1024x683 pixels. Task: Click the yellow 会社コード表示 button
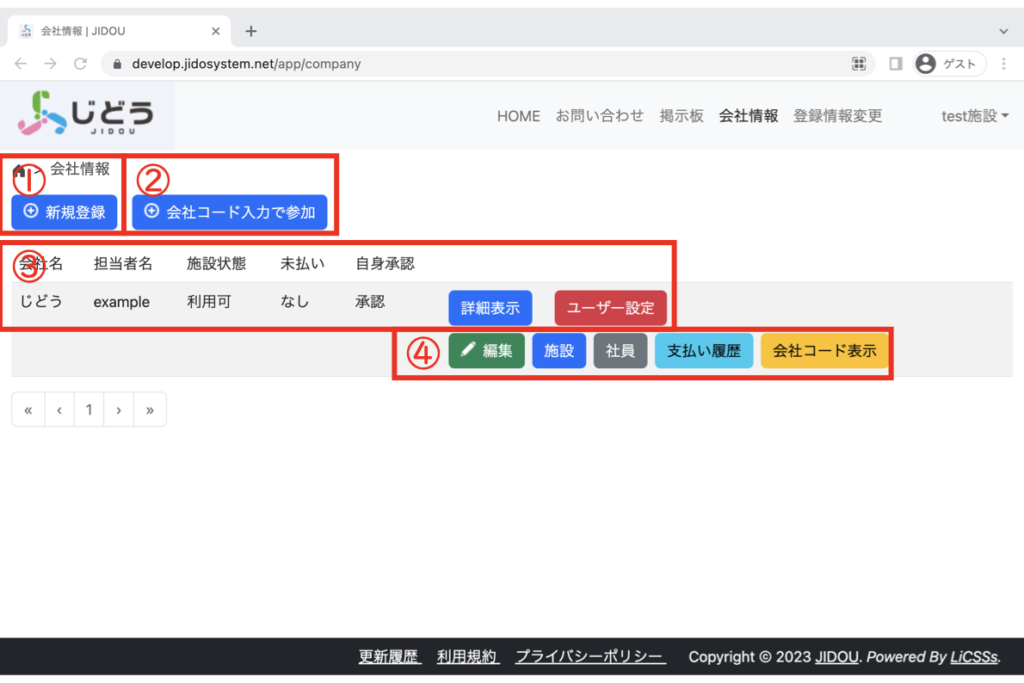[x=824, y=351]
